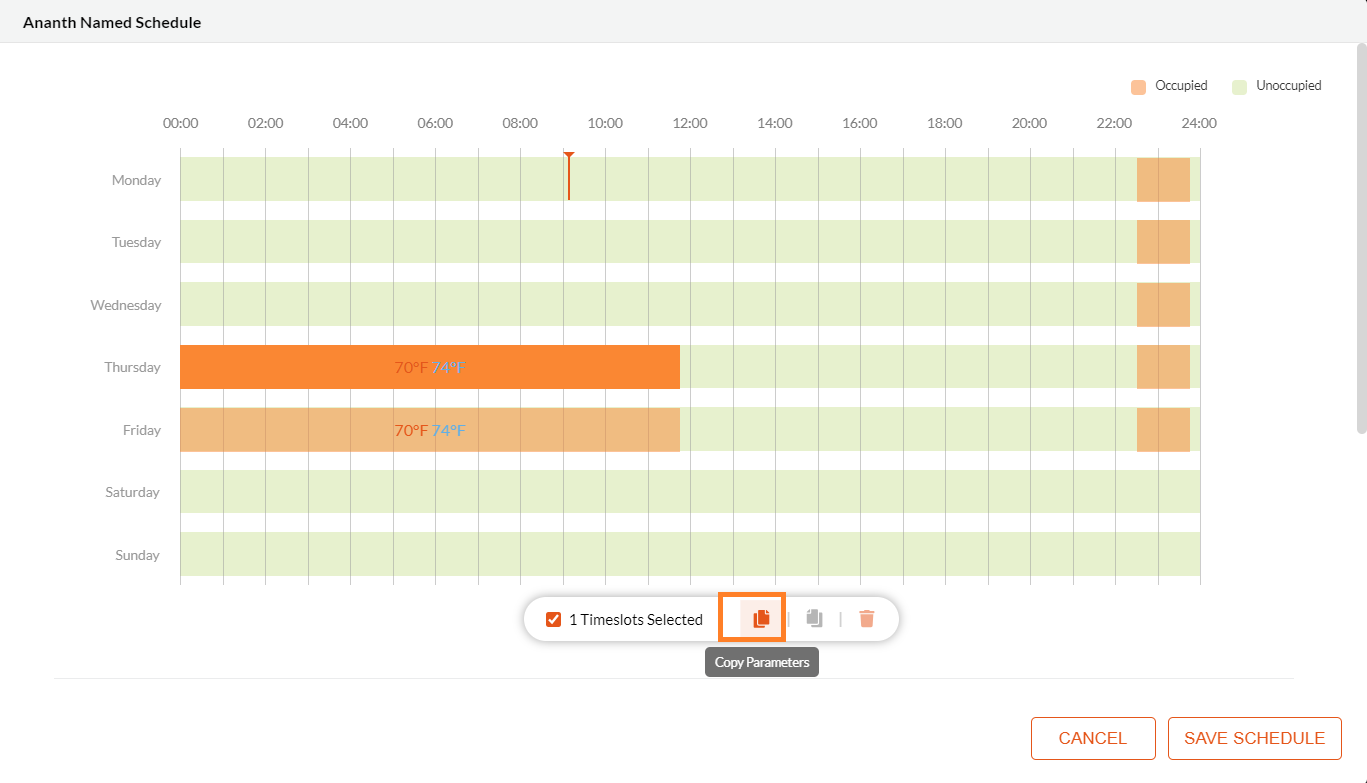Click Wednesday's late-evening occupied block
The height and width of the screenshot is (783, 1367).
coord(1163,305)
